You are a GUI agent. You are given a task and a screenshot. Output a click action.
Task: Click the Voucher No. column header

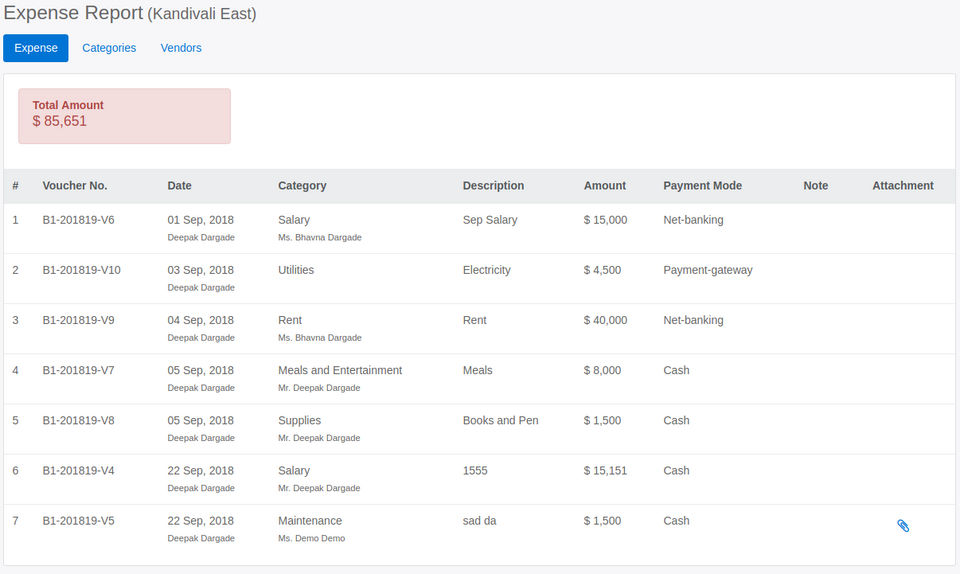75,186
